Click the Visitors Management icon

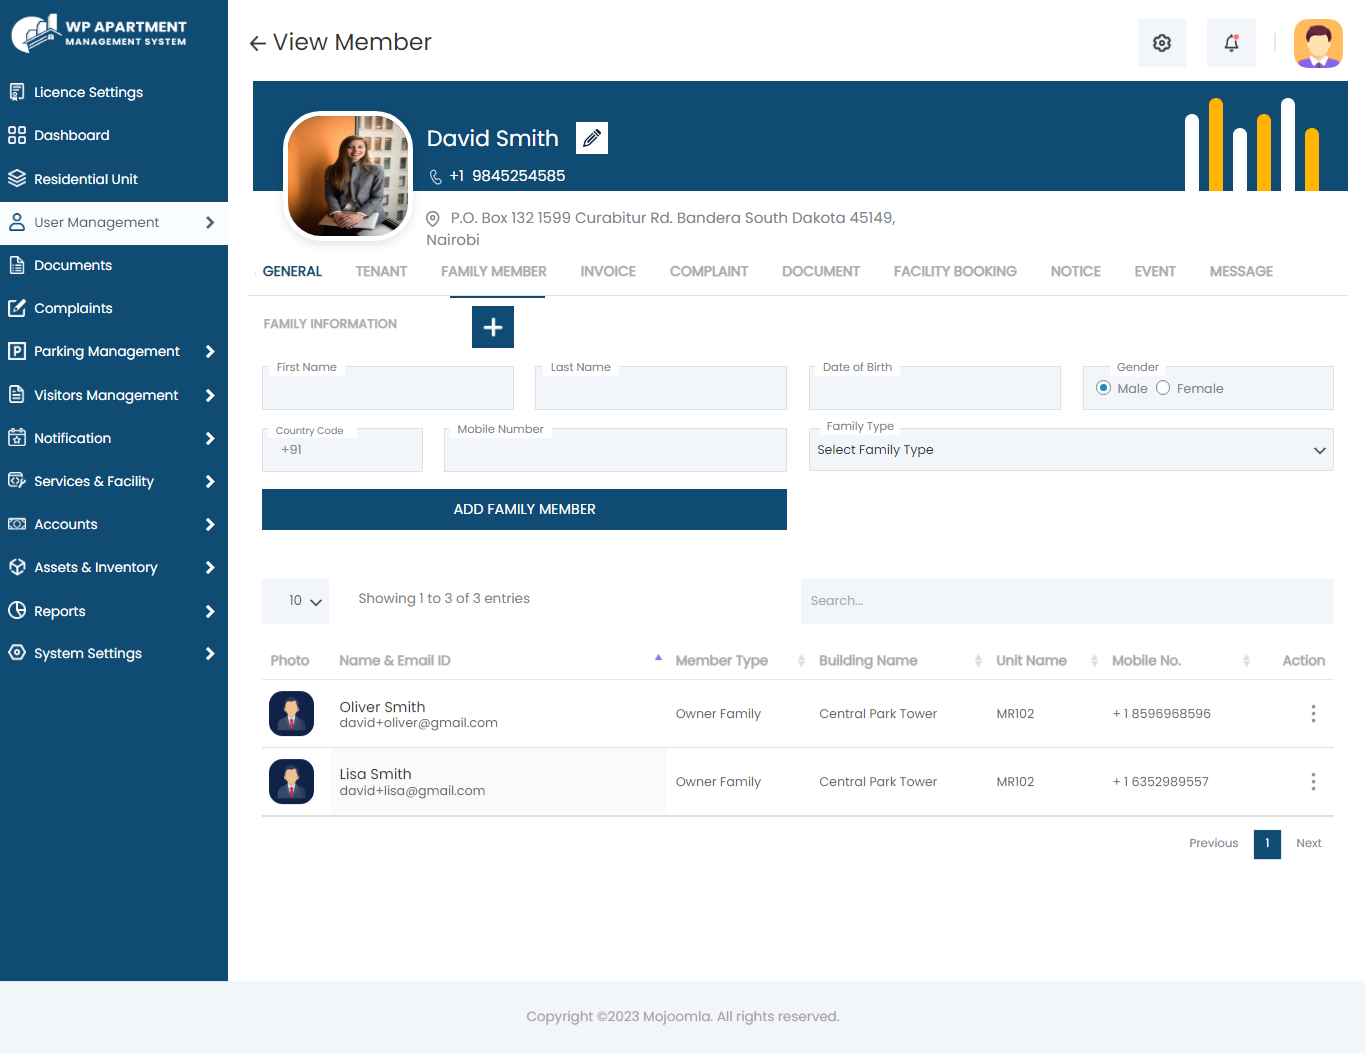click(x=17, y=395)
